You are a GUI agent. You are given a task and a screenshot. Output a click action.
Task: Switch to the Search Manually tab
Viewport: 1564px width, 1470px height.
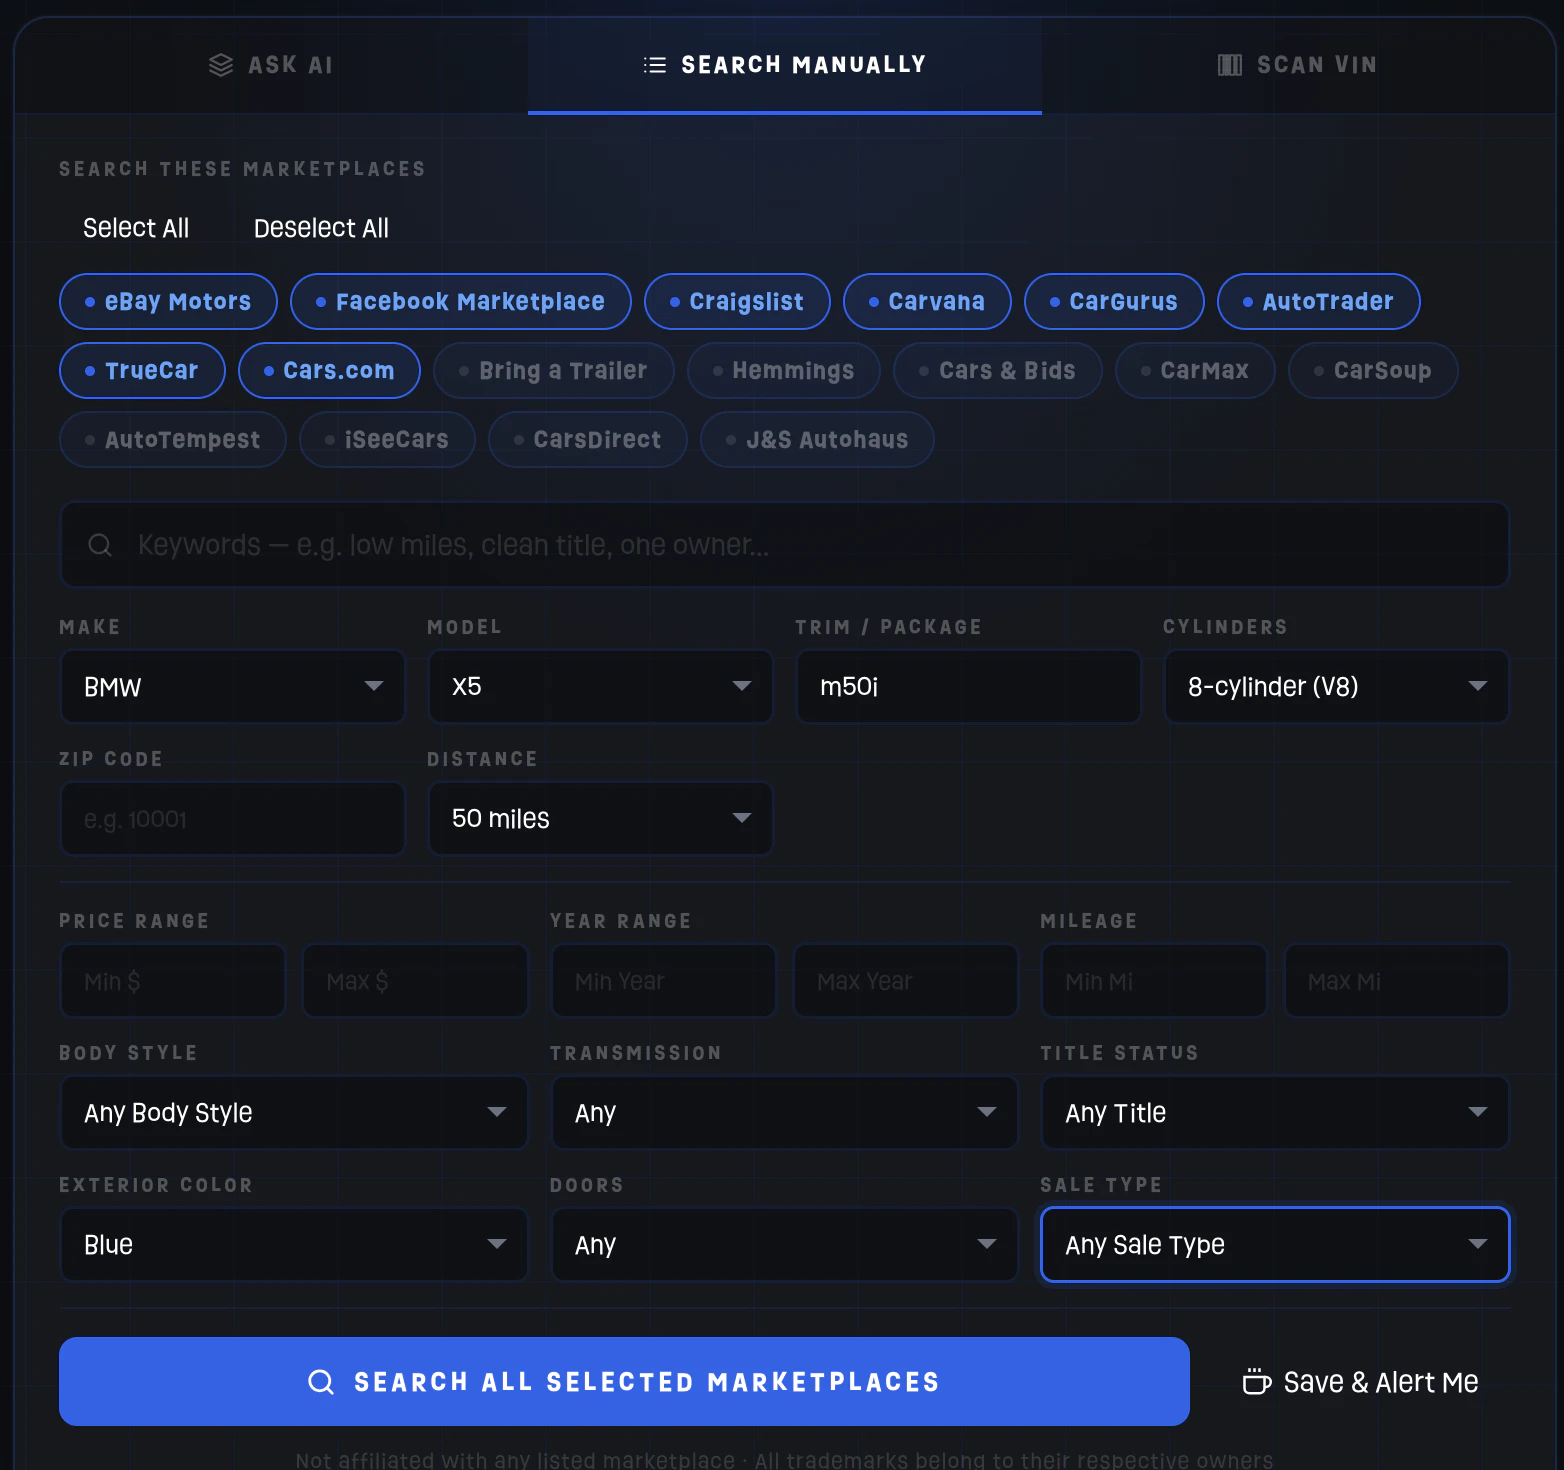[785, 65]
